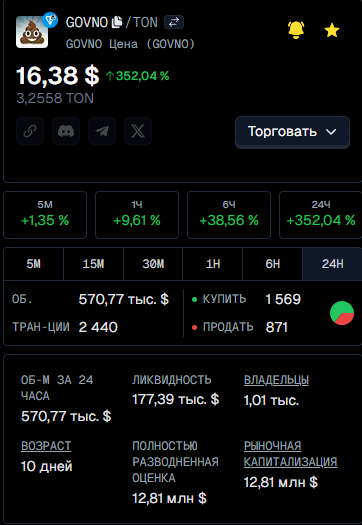Switch to the 30M tab

153,264
